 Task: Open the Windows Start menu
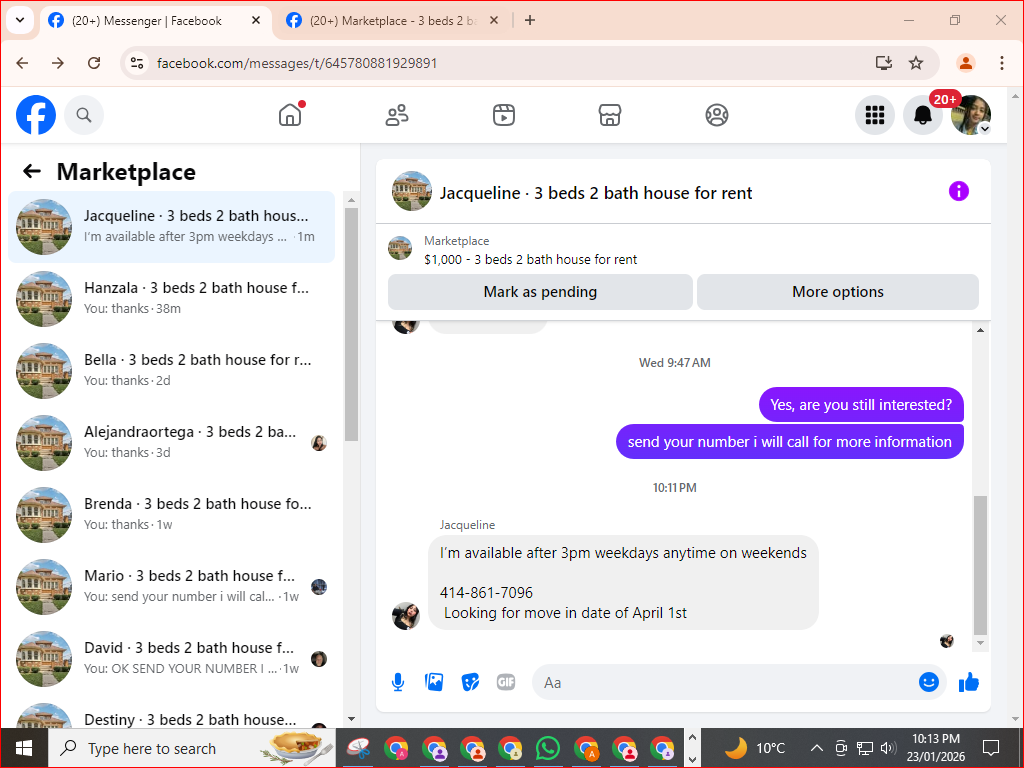point(24,748)
